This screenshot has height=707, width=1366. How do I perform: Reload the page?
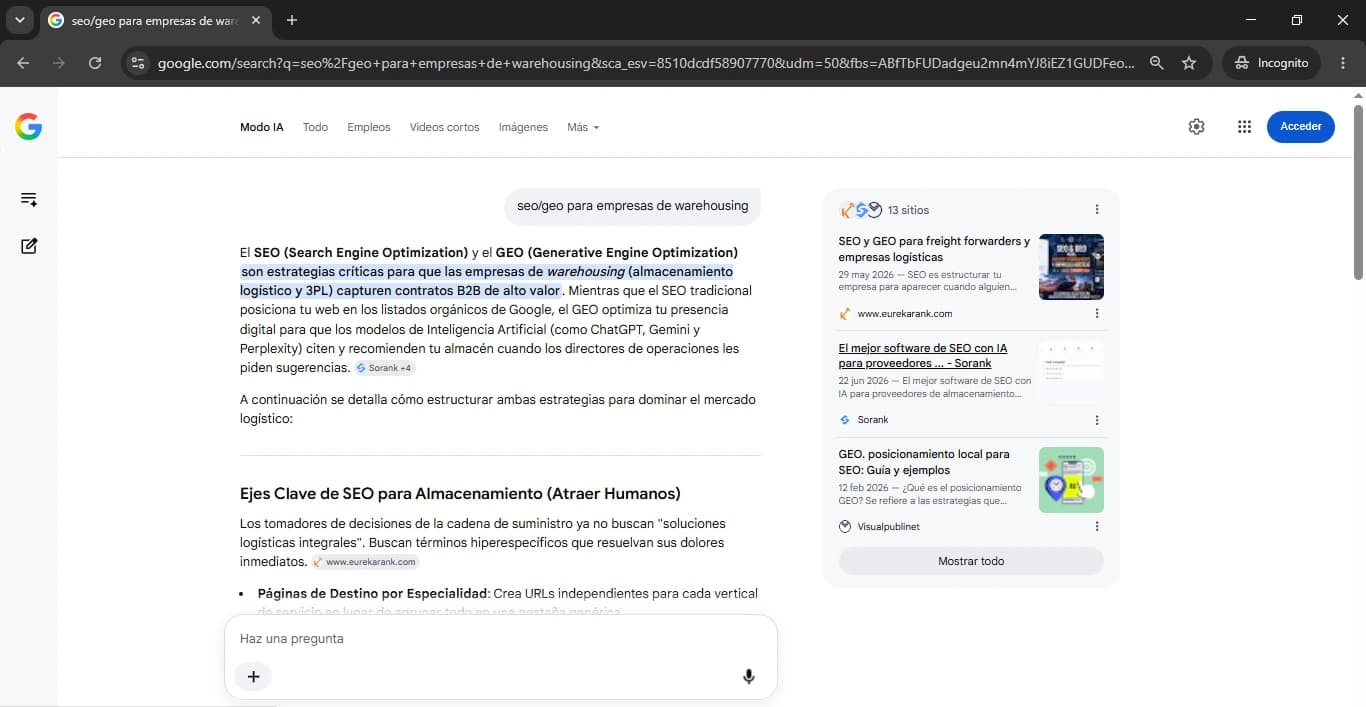95,63
